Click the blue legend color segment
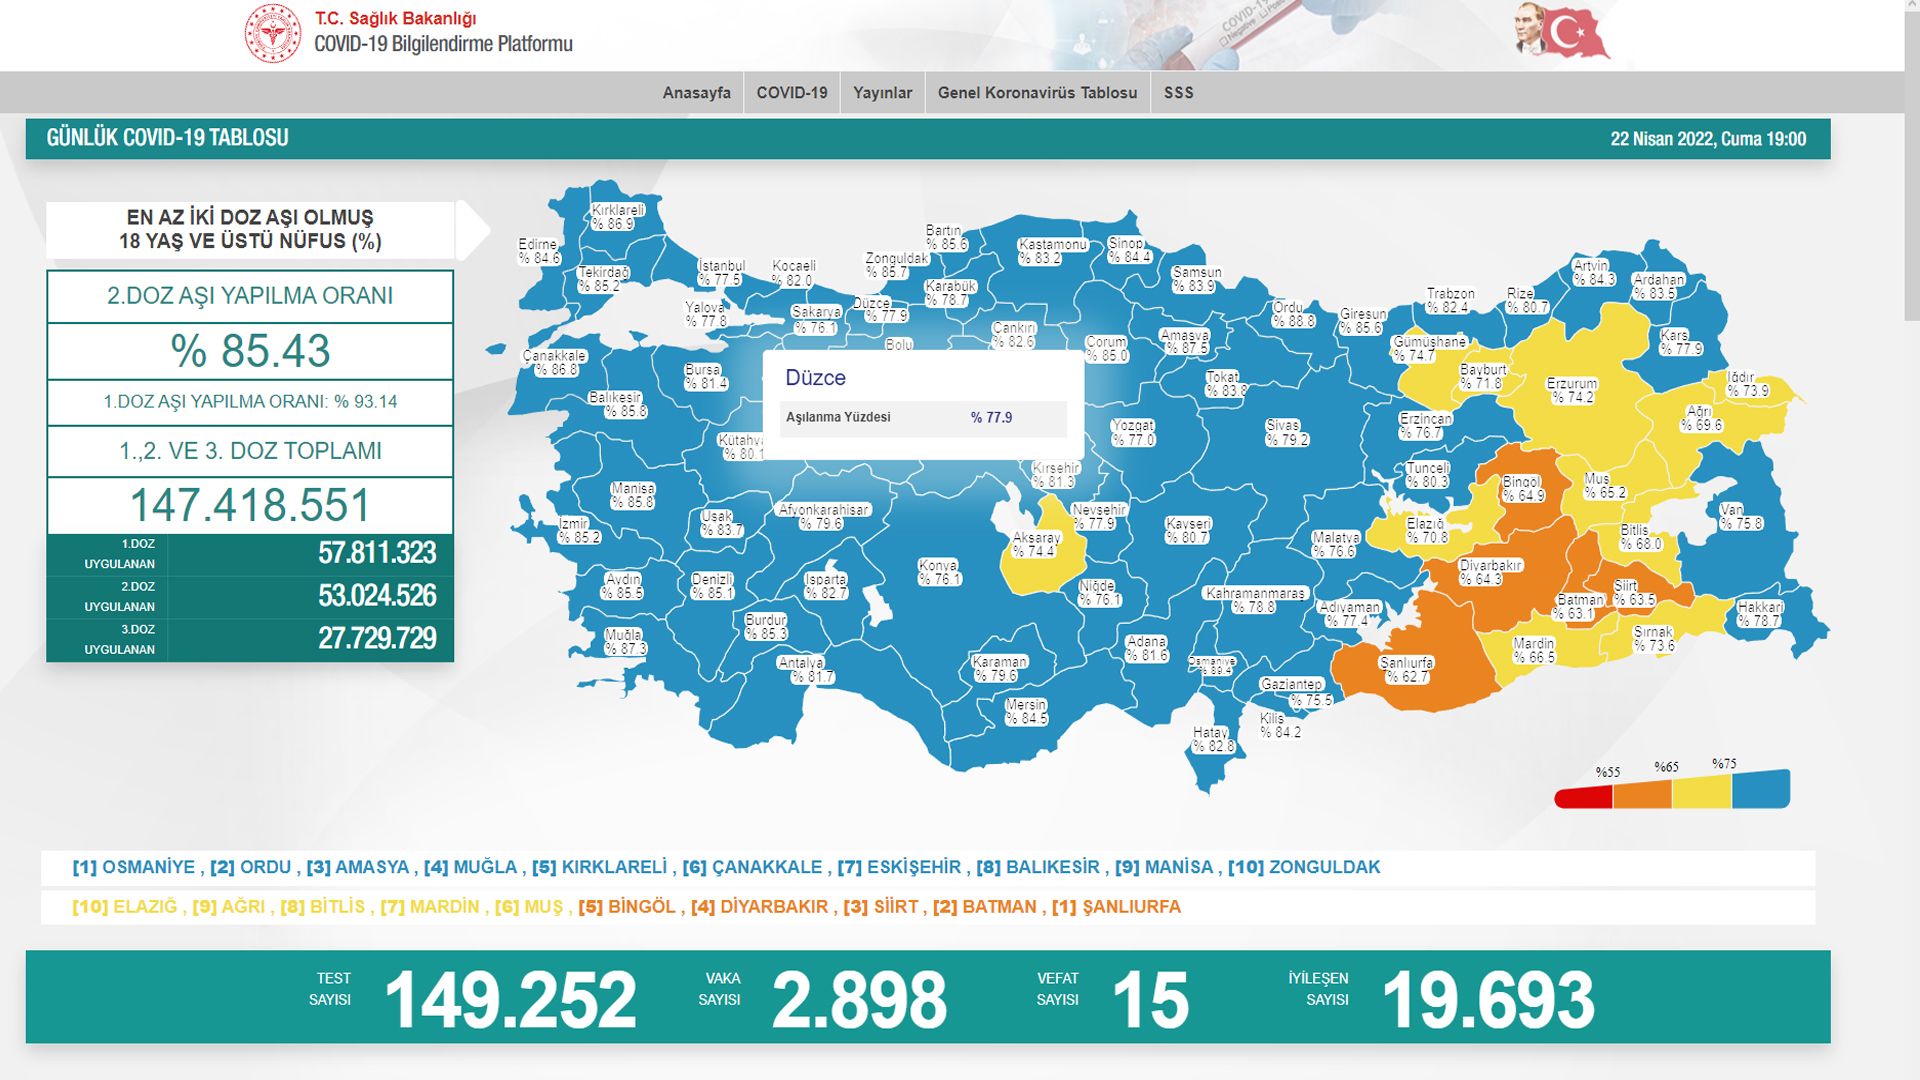The height and width of the screenshot is (1080, 1920). pos(1760,789)
